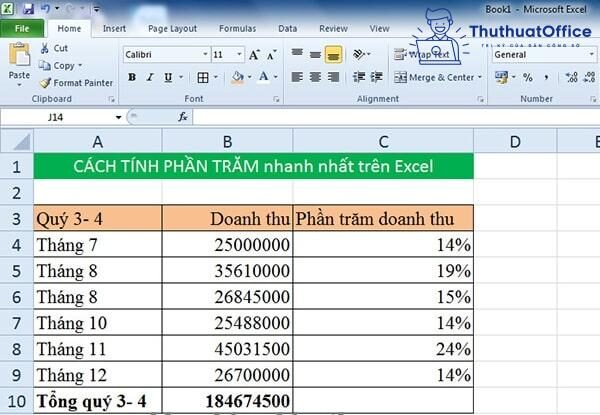Increase font size with Grow Font icon

pos(254,55)
